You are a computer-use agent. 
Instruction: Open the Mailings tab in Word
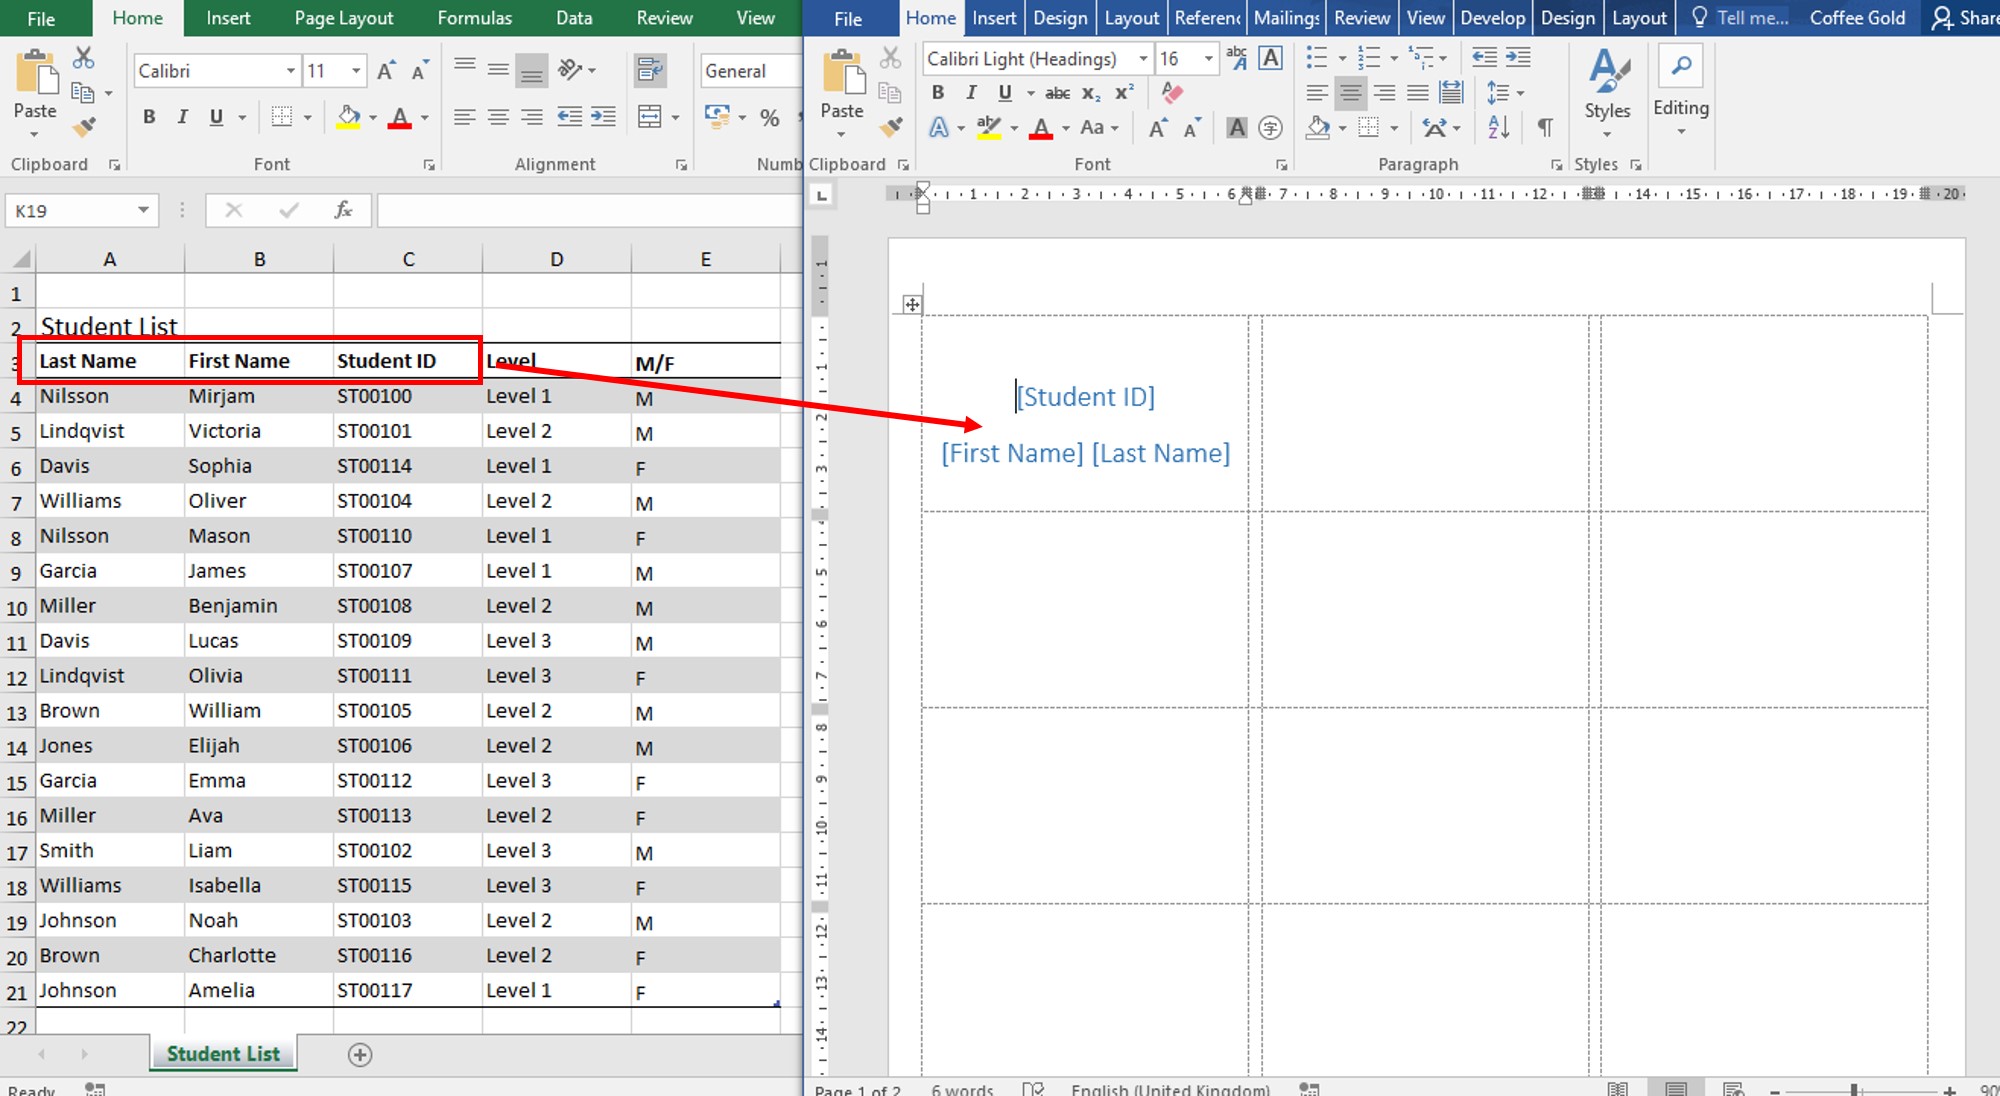click(x=1286, y=18)
